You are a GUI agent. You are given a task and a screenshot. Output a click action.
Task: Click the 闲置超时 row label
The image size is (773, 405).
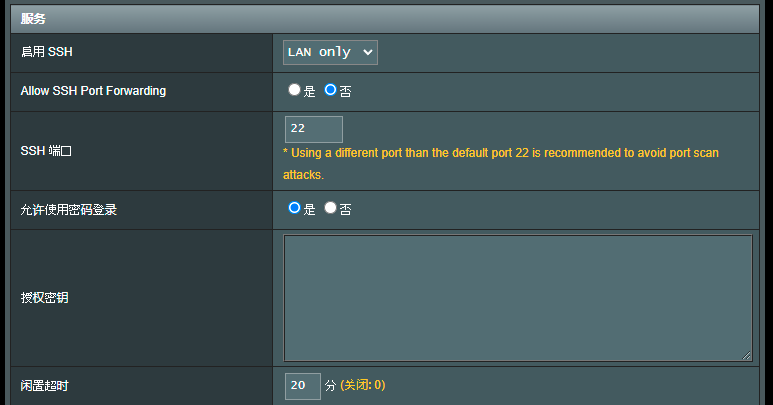(44, 386)
